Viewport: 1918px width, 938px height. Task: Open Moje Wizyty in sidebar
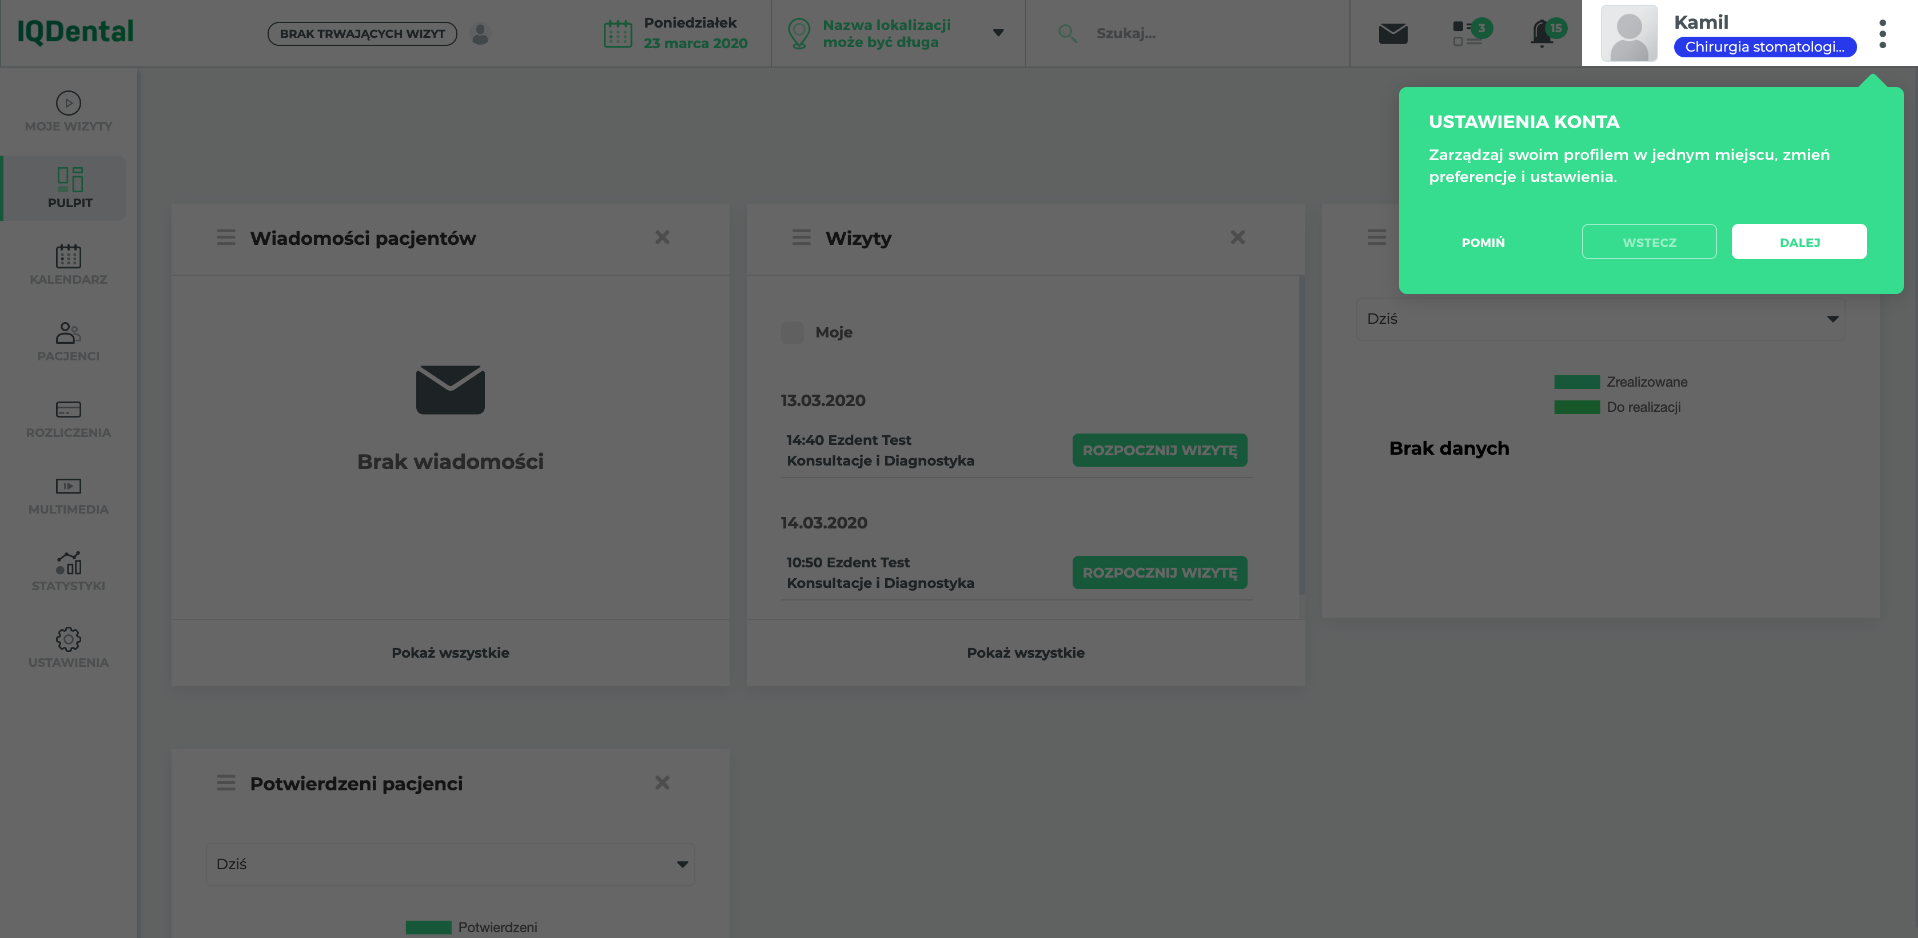click(x=68, y=112)
